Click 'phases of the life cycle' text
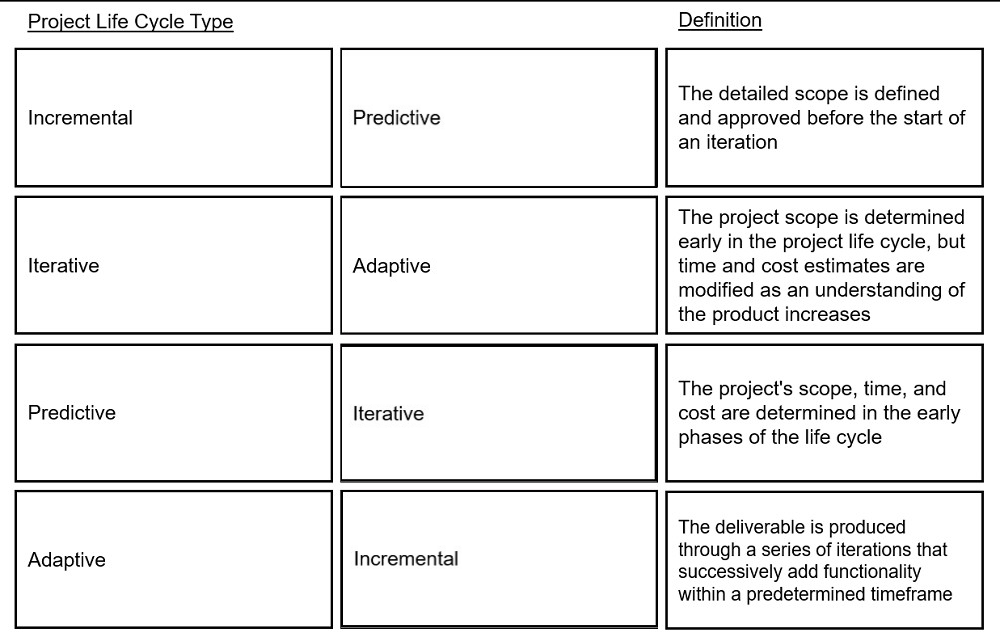Image resolution: width=1000 pixels, height=641 pixels. (x=780, y=437)
